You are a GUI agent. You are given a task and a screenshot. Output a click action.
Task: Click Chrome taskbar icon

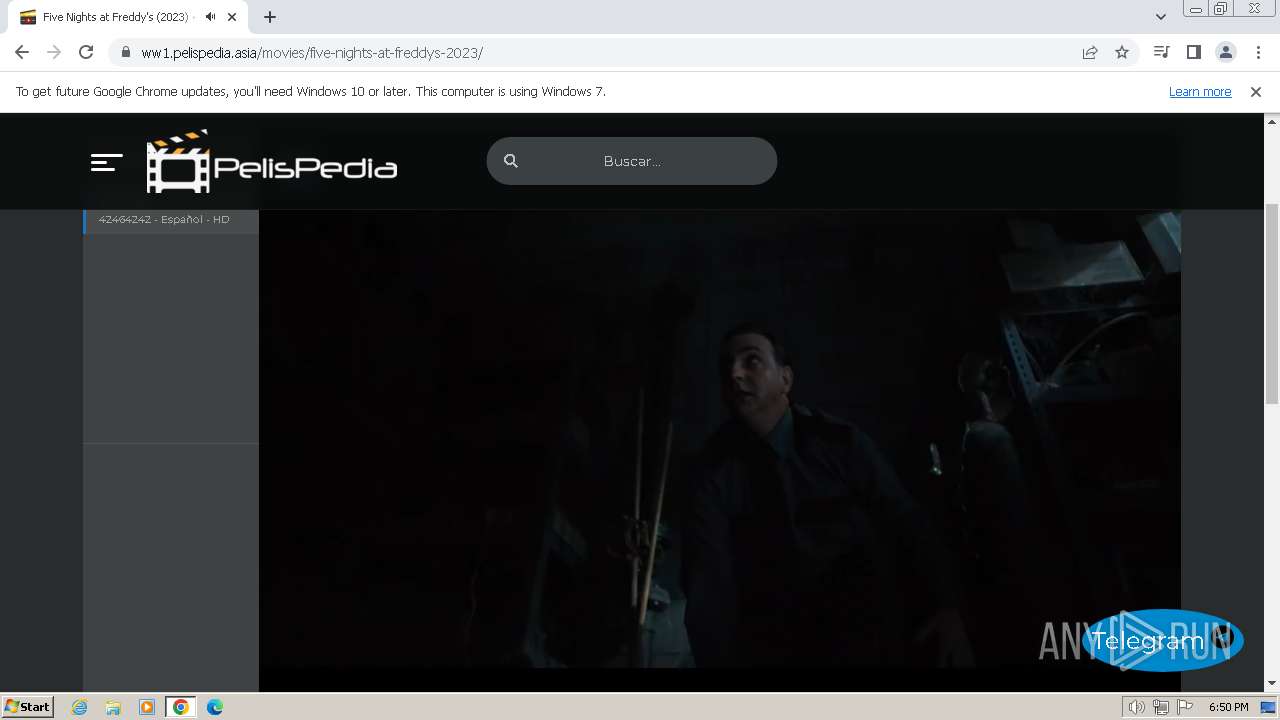[181, 707]
